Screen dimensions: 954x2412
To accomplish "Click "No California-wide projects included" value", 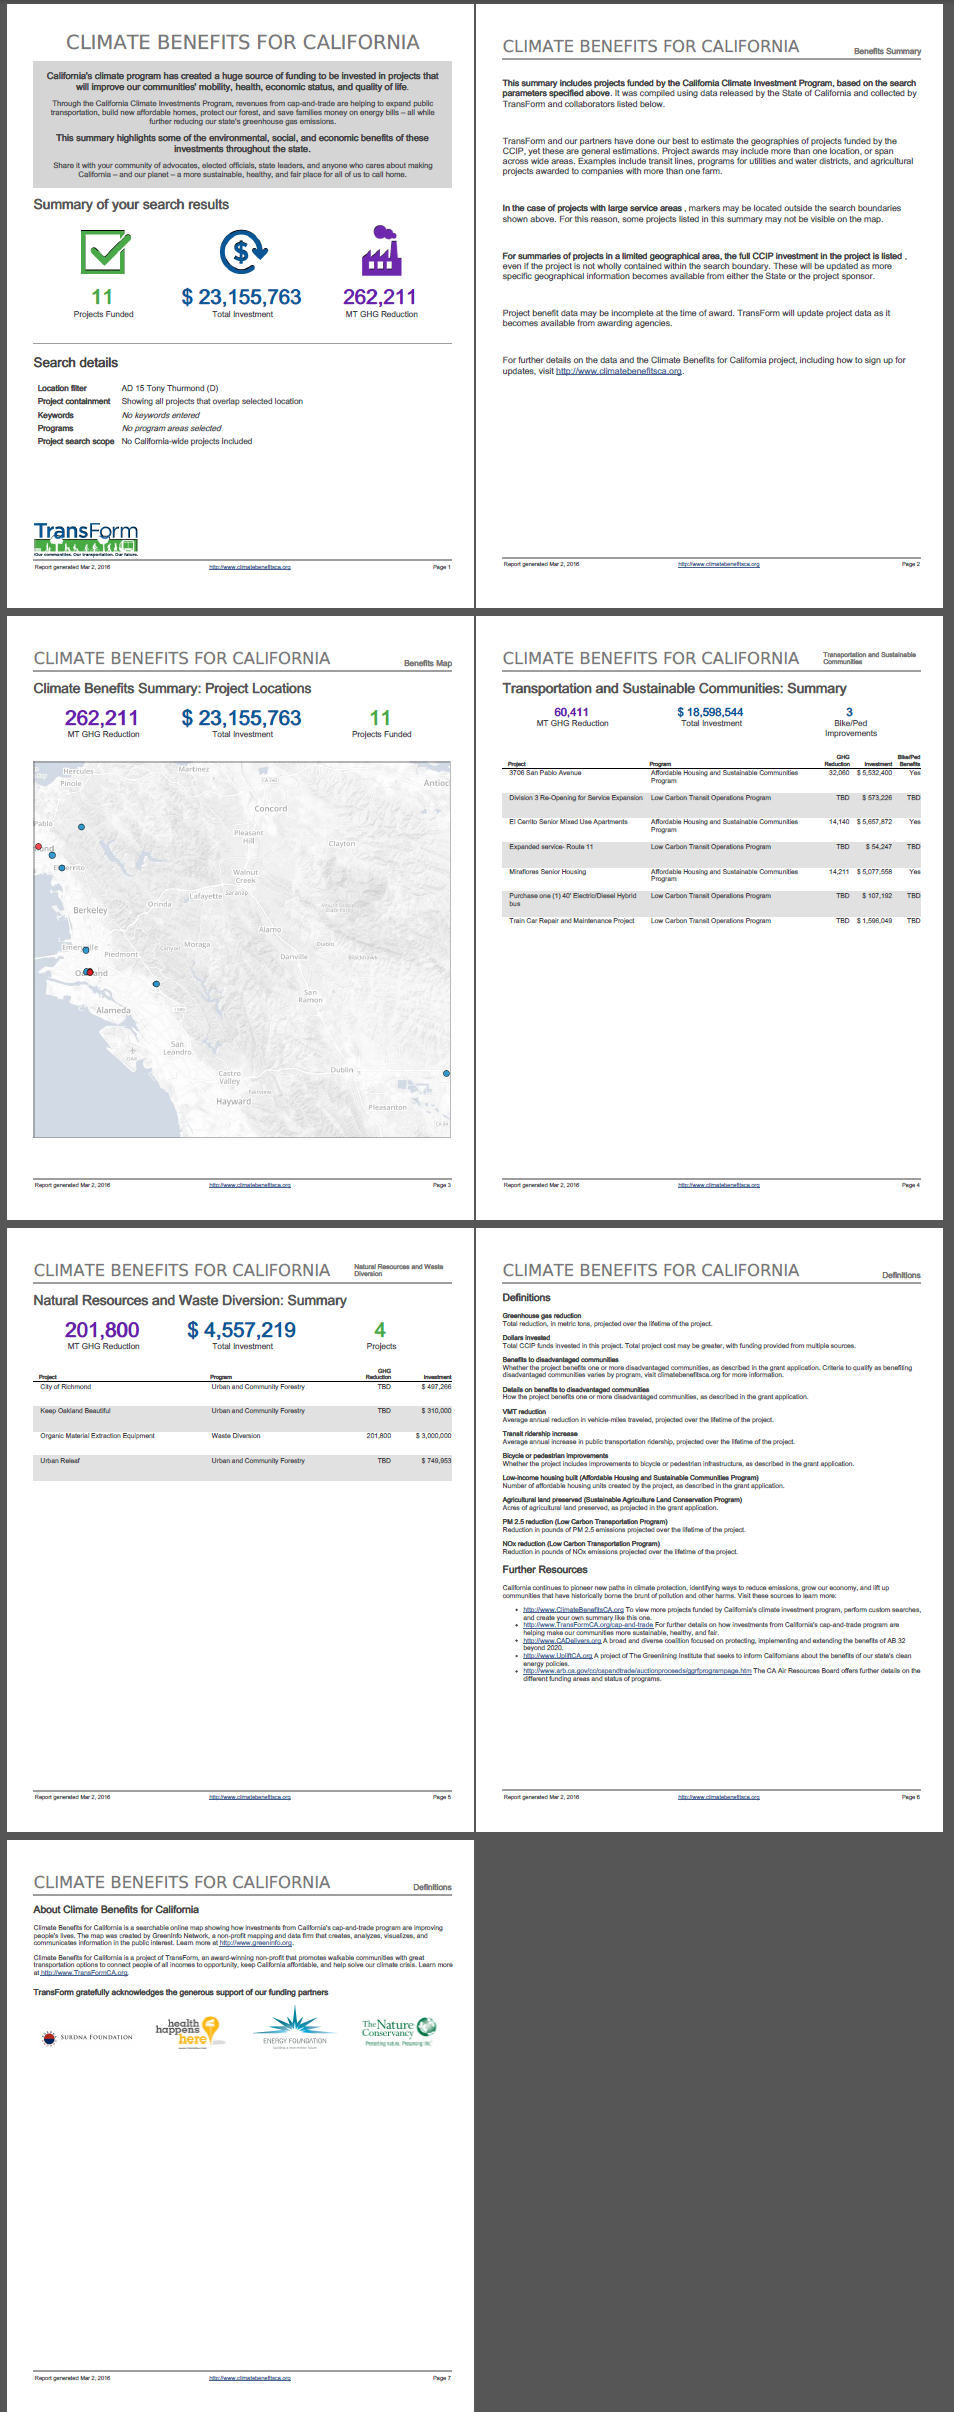I will 187,441.
